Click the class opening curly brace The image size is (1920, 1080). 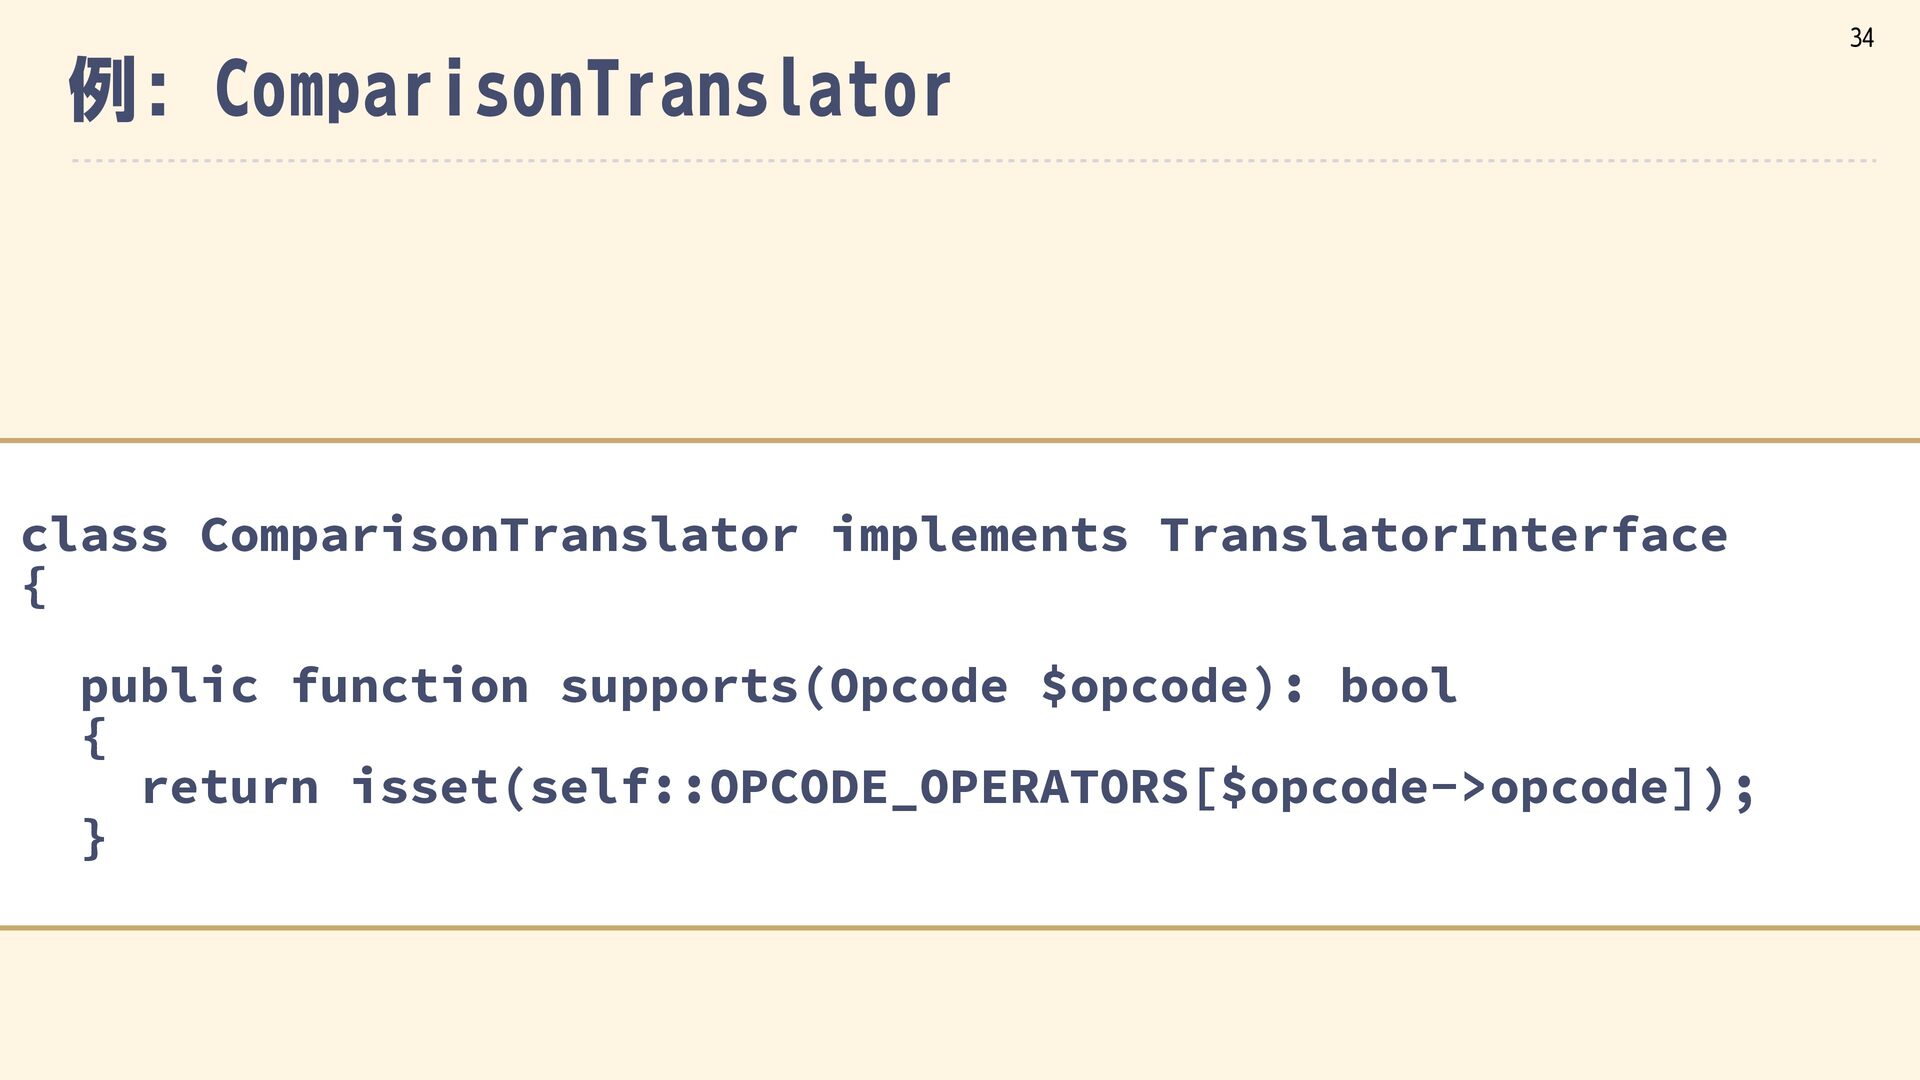pyautogui.click(x=34, y=586)
